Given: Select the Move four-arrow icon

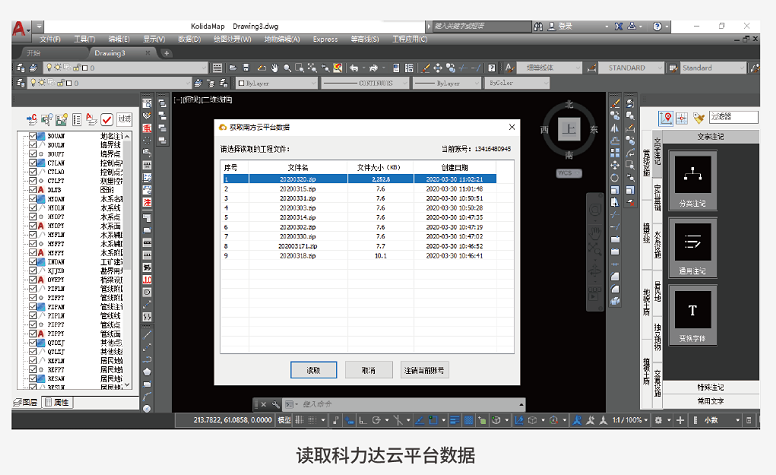Looking at the screenshot, I should pos(437,68).
